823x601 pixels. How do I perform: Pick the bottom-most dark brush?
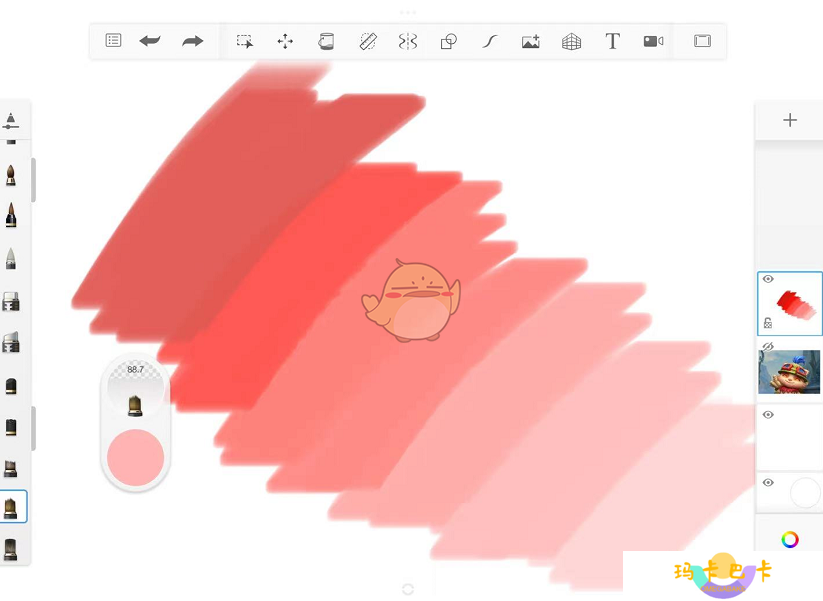click(x=10, y=549)
